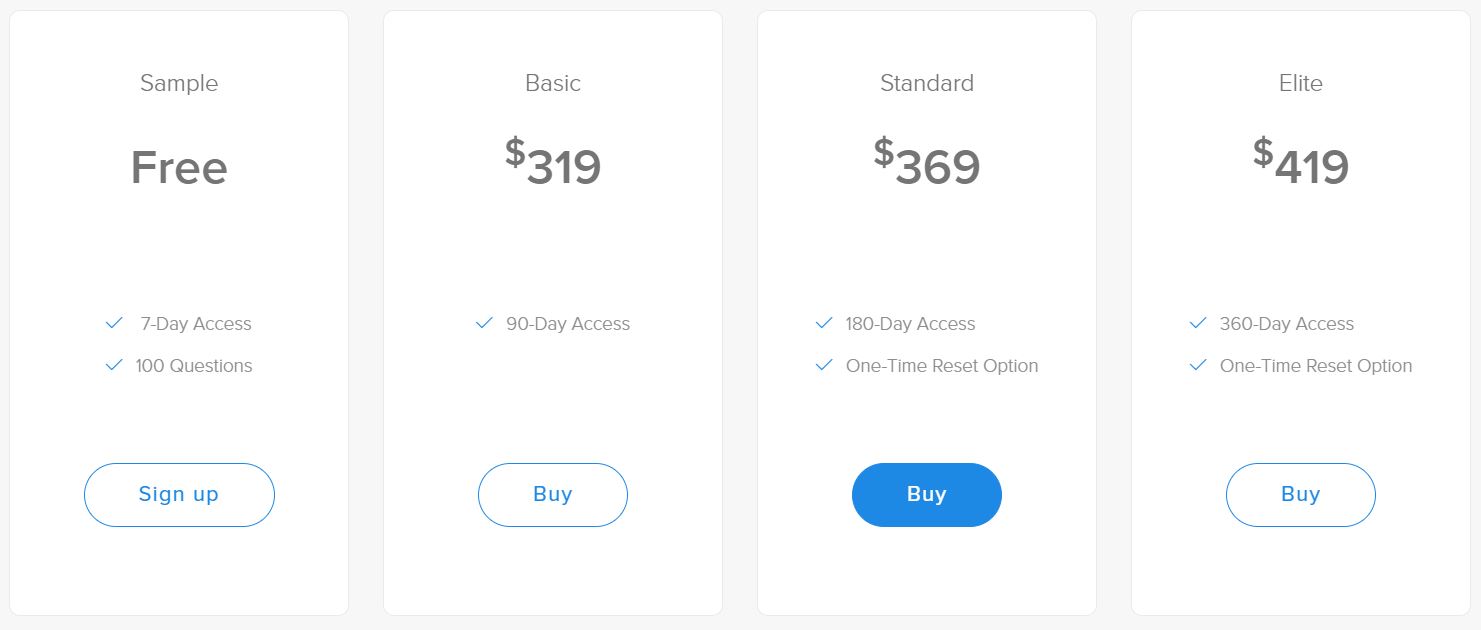
Task: Click the checkmark beside 100 Questions
Action: tap(113, 365)
